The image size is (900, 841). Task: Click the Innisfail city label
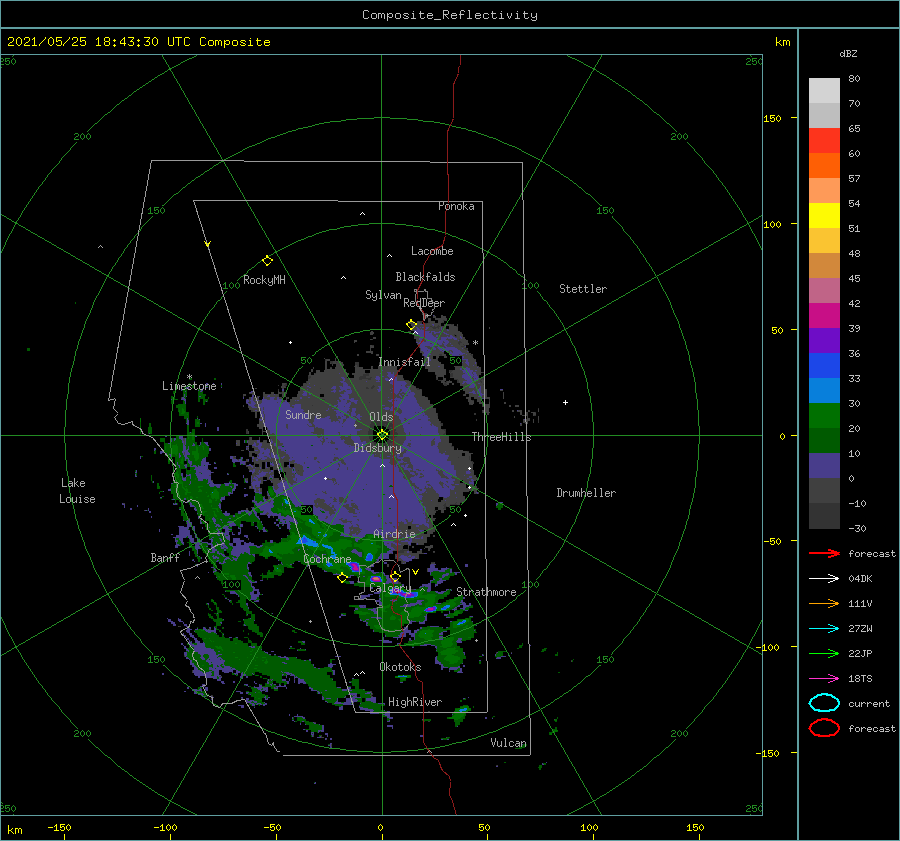[404, 362]
